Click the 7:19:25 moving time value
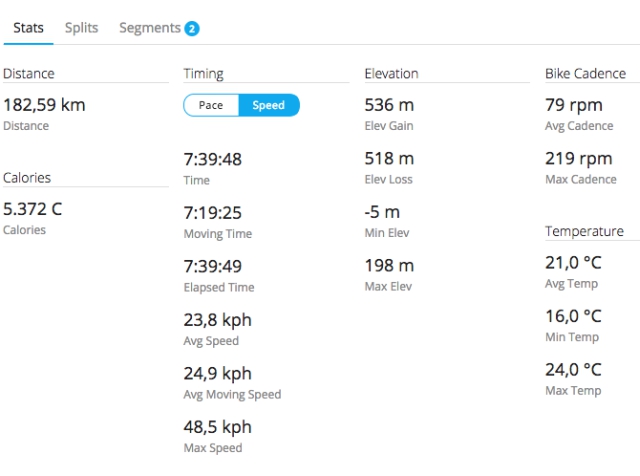The width and height of the screenshot is (640, 476). tap(212, 213)
